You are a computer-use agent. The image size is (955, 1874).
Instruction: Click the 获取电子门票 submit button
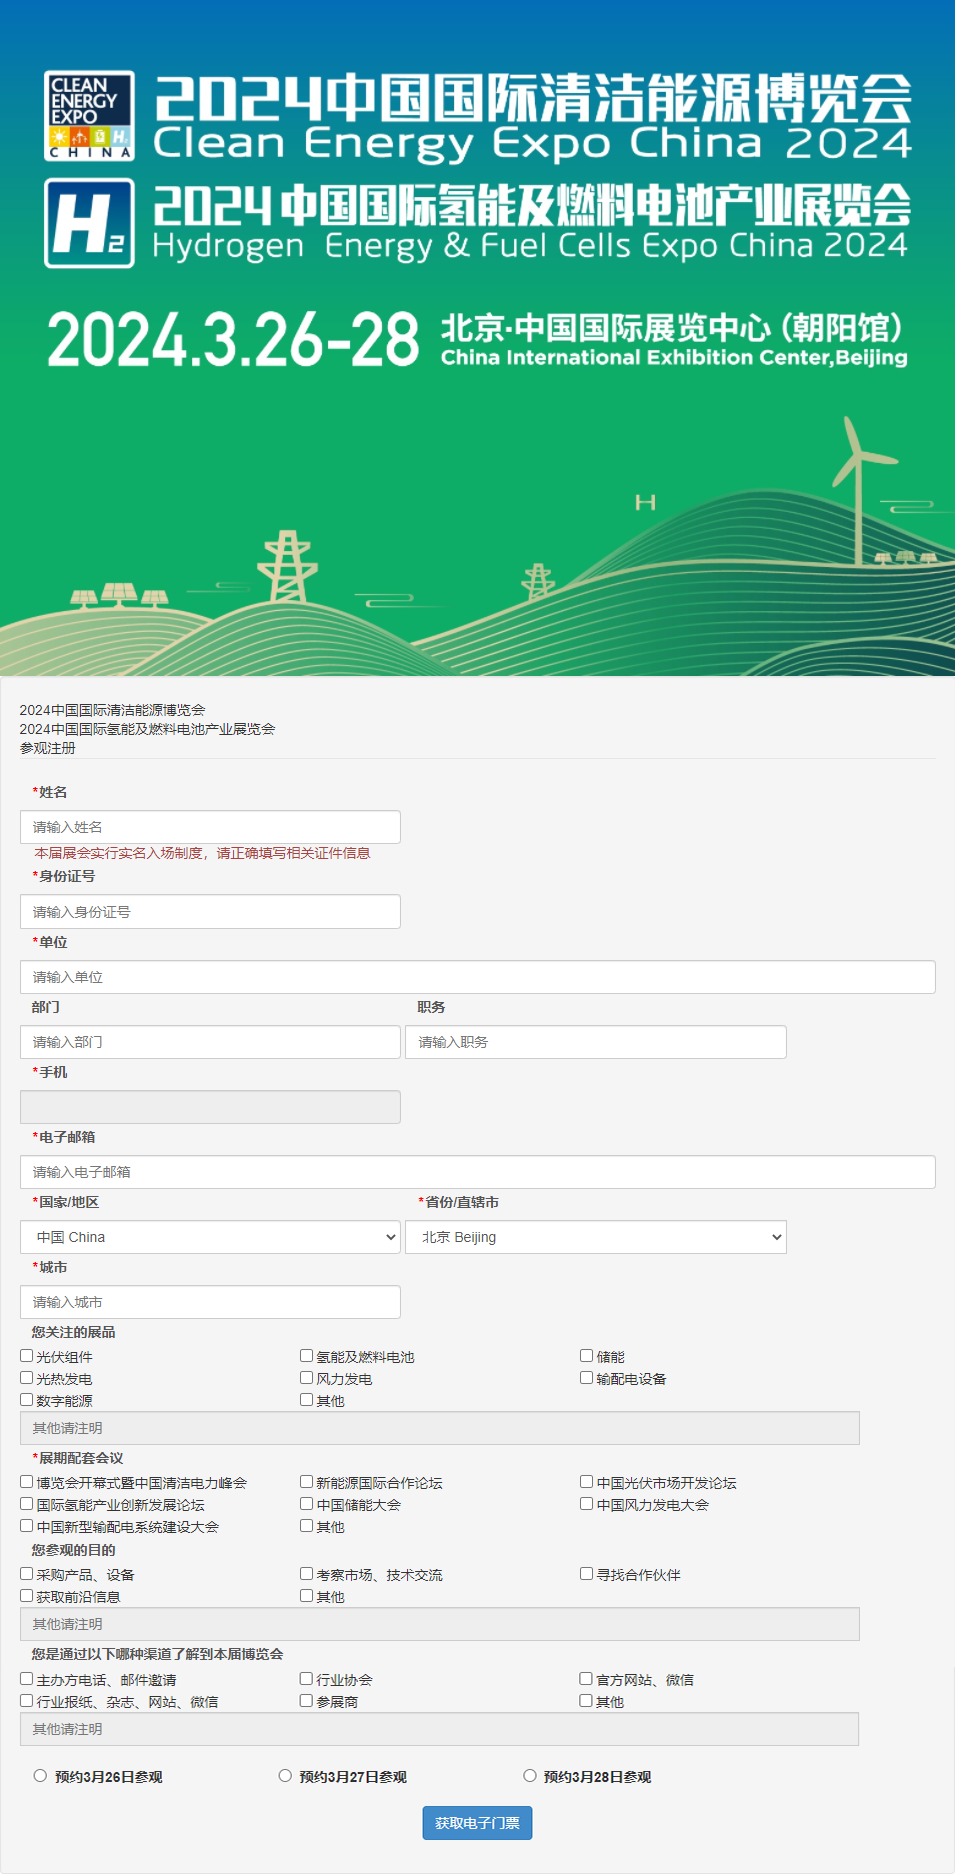point(477,1823)
